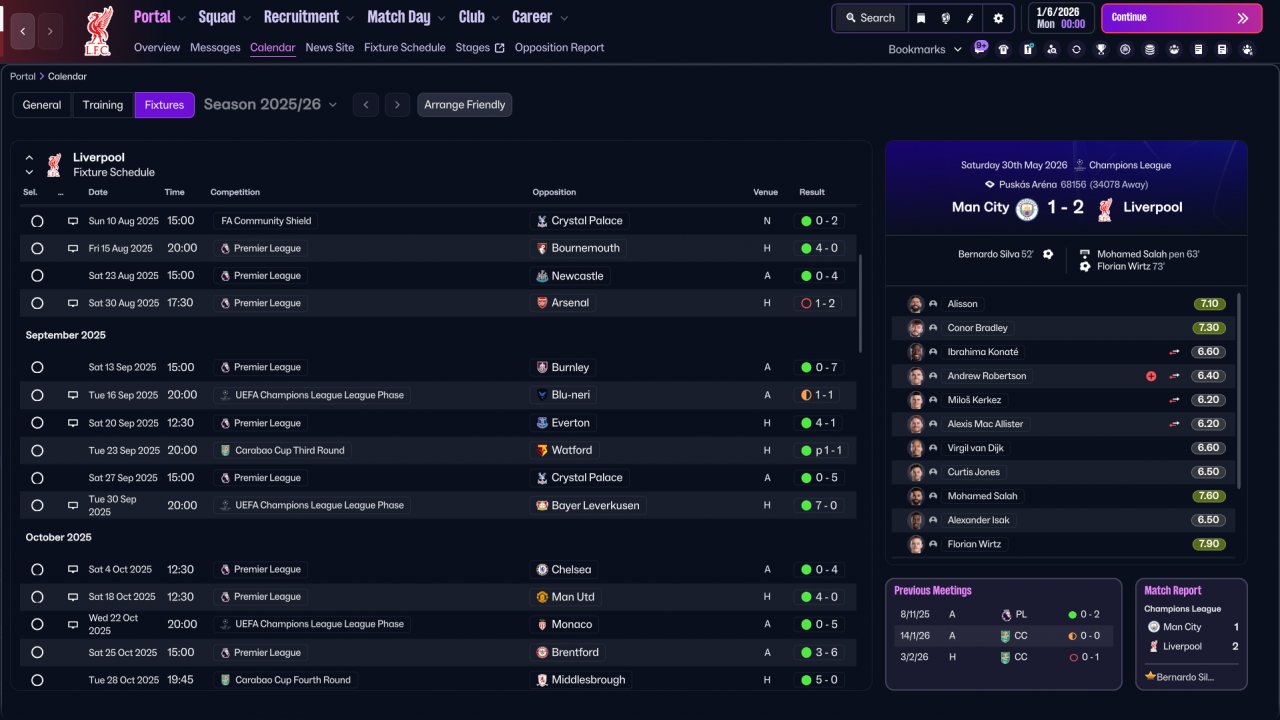
Task: Click the external link icon next to Stages
Action: 499,48
